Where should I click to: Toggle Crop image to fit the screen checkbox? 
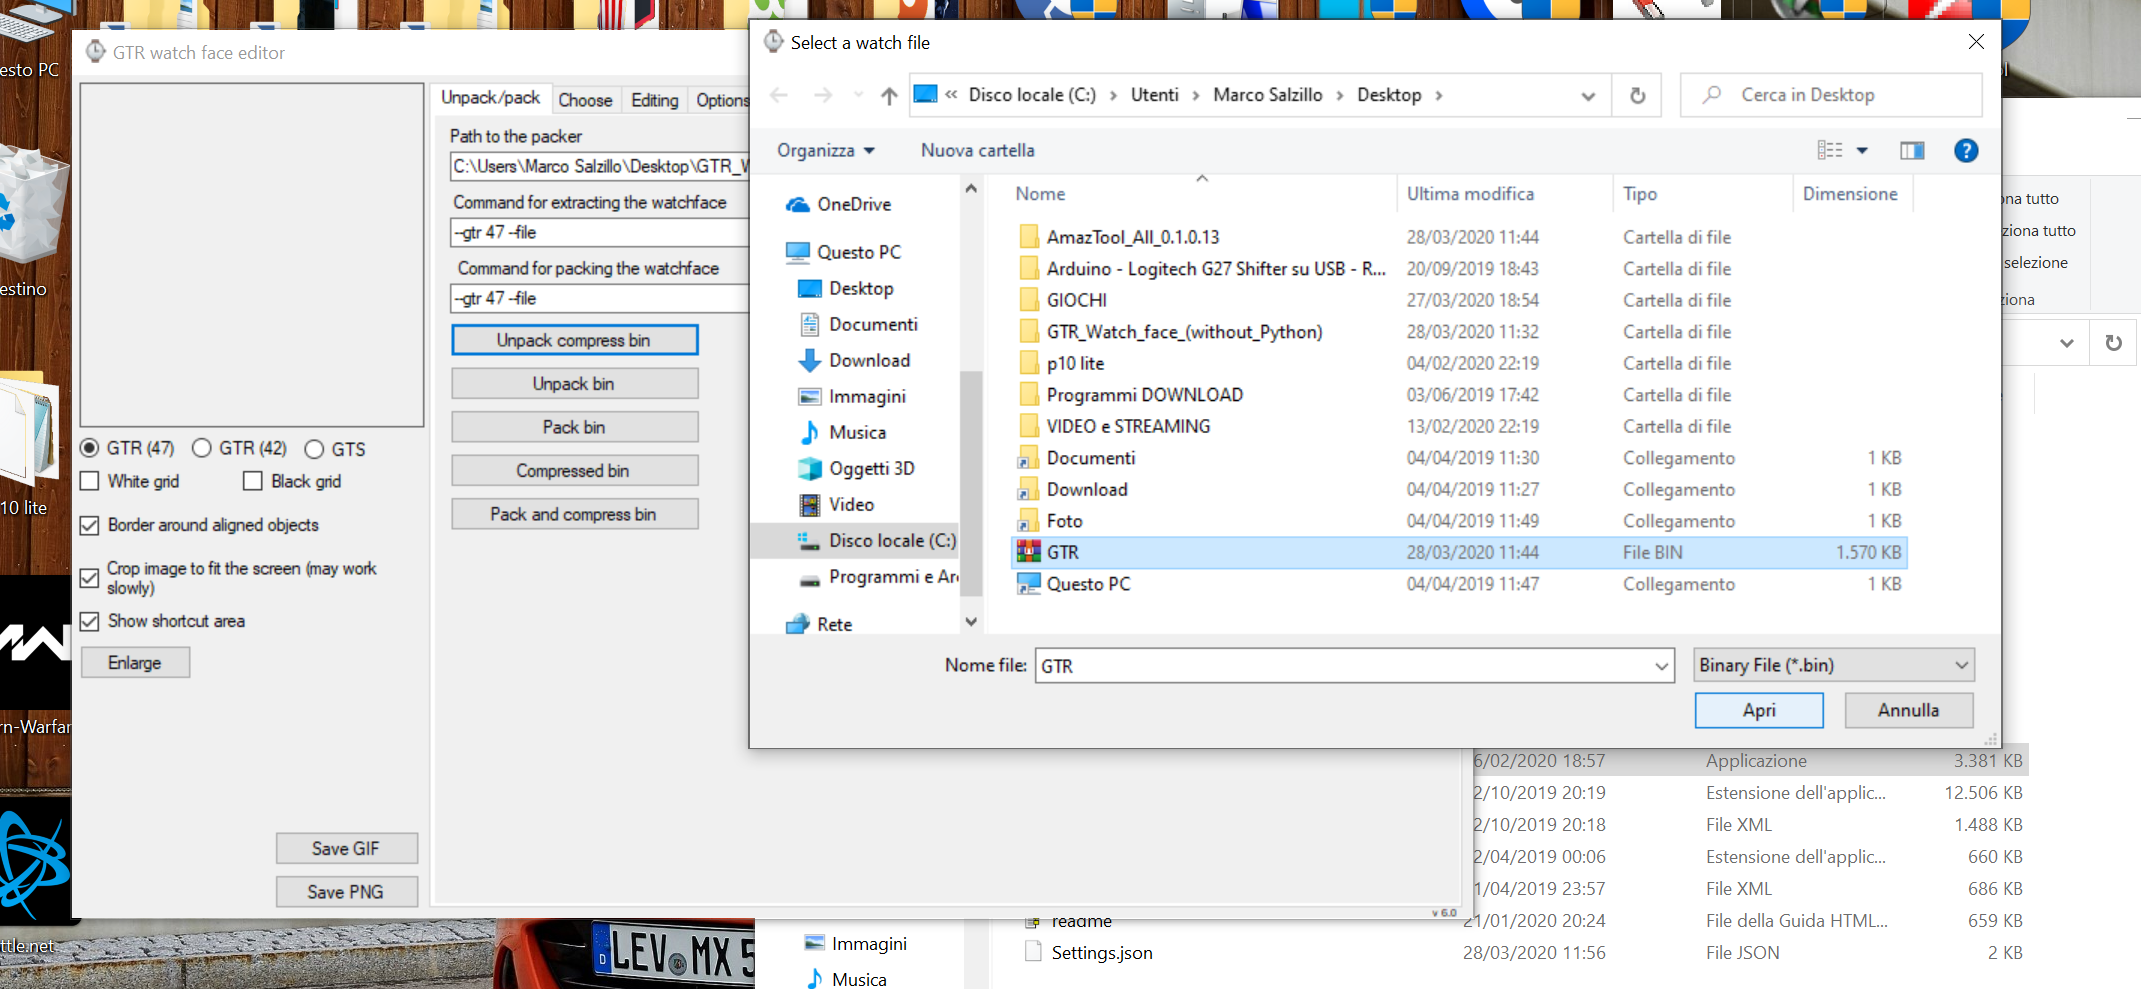pyautogui.click(x=90, y=577)
